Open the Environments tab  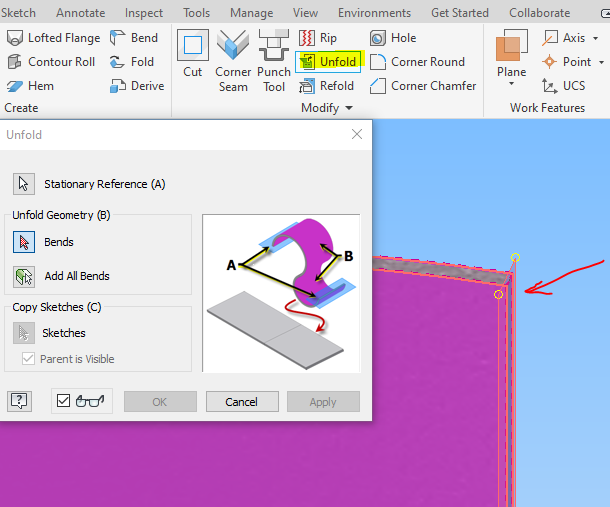point(374,13)
